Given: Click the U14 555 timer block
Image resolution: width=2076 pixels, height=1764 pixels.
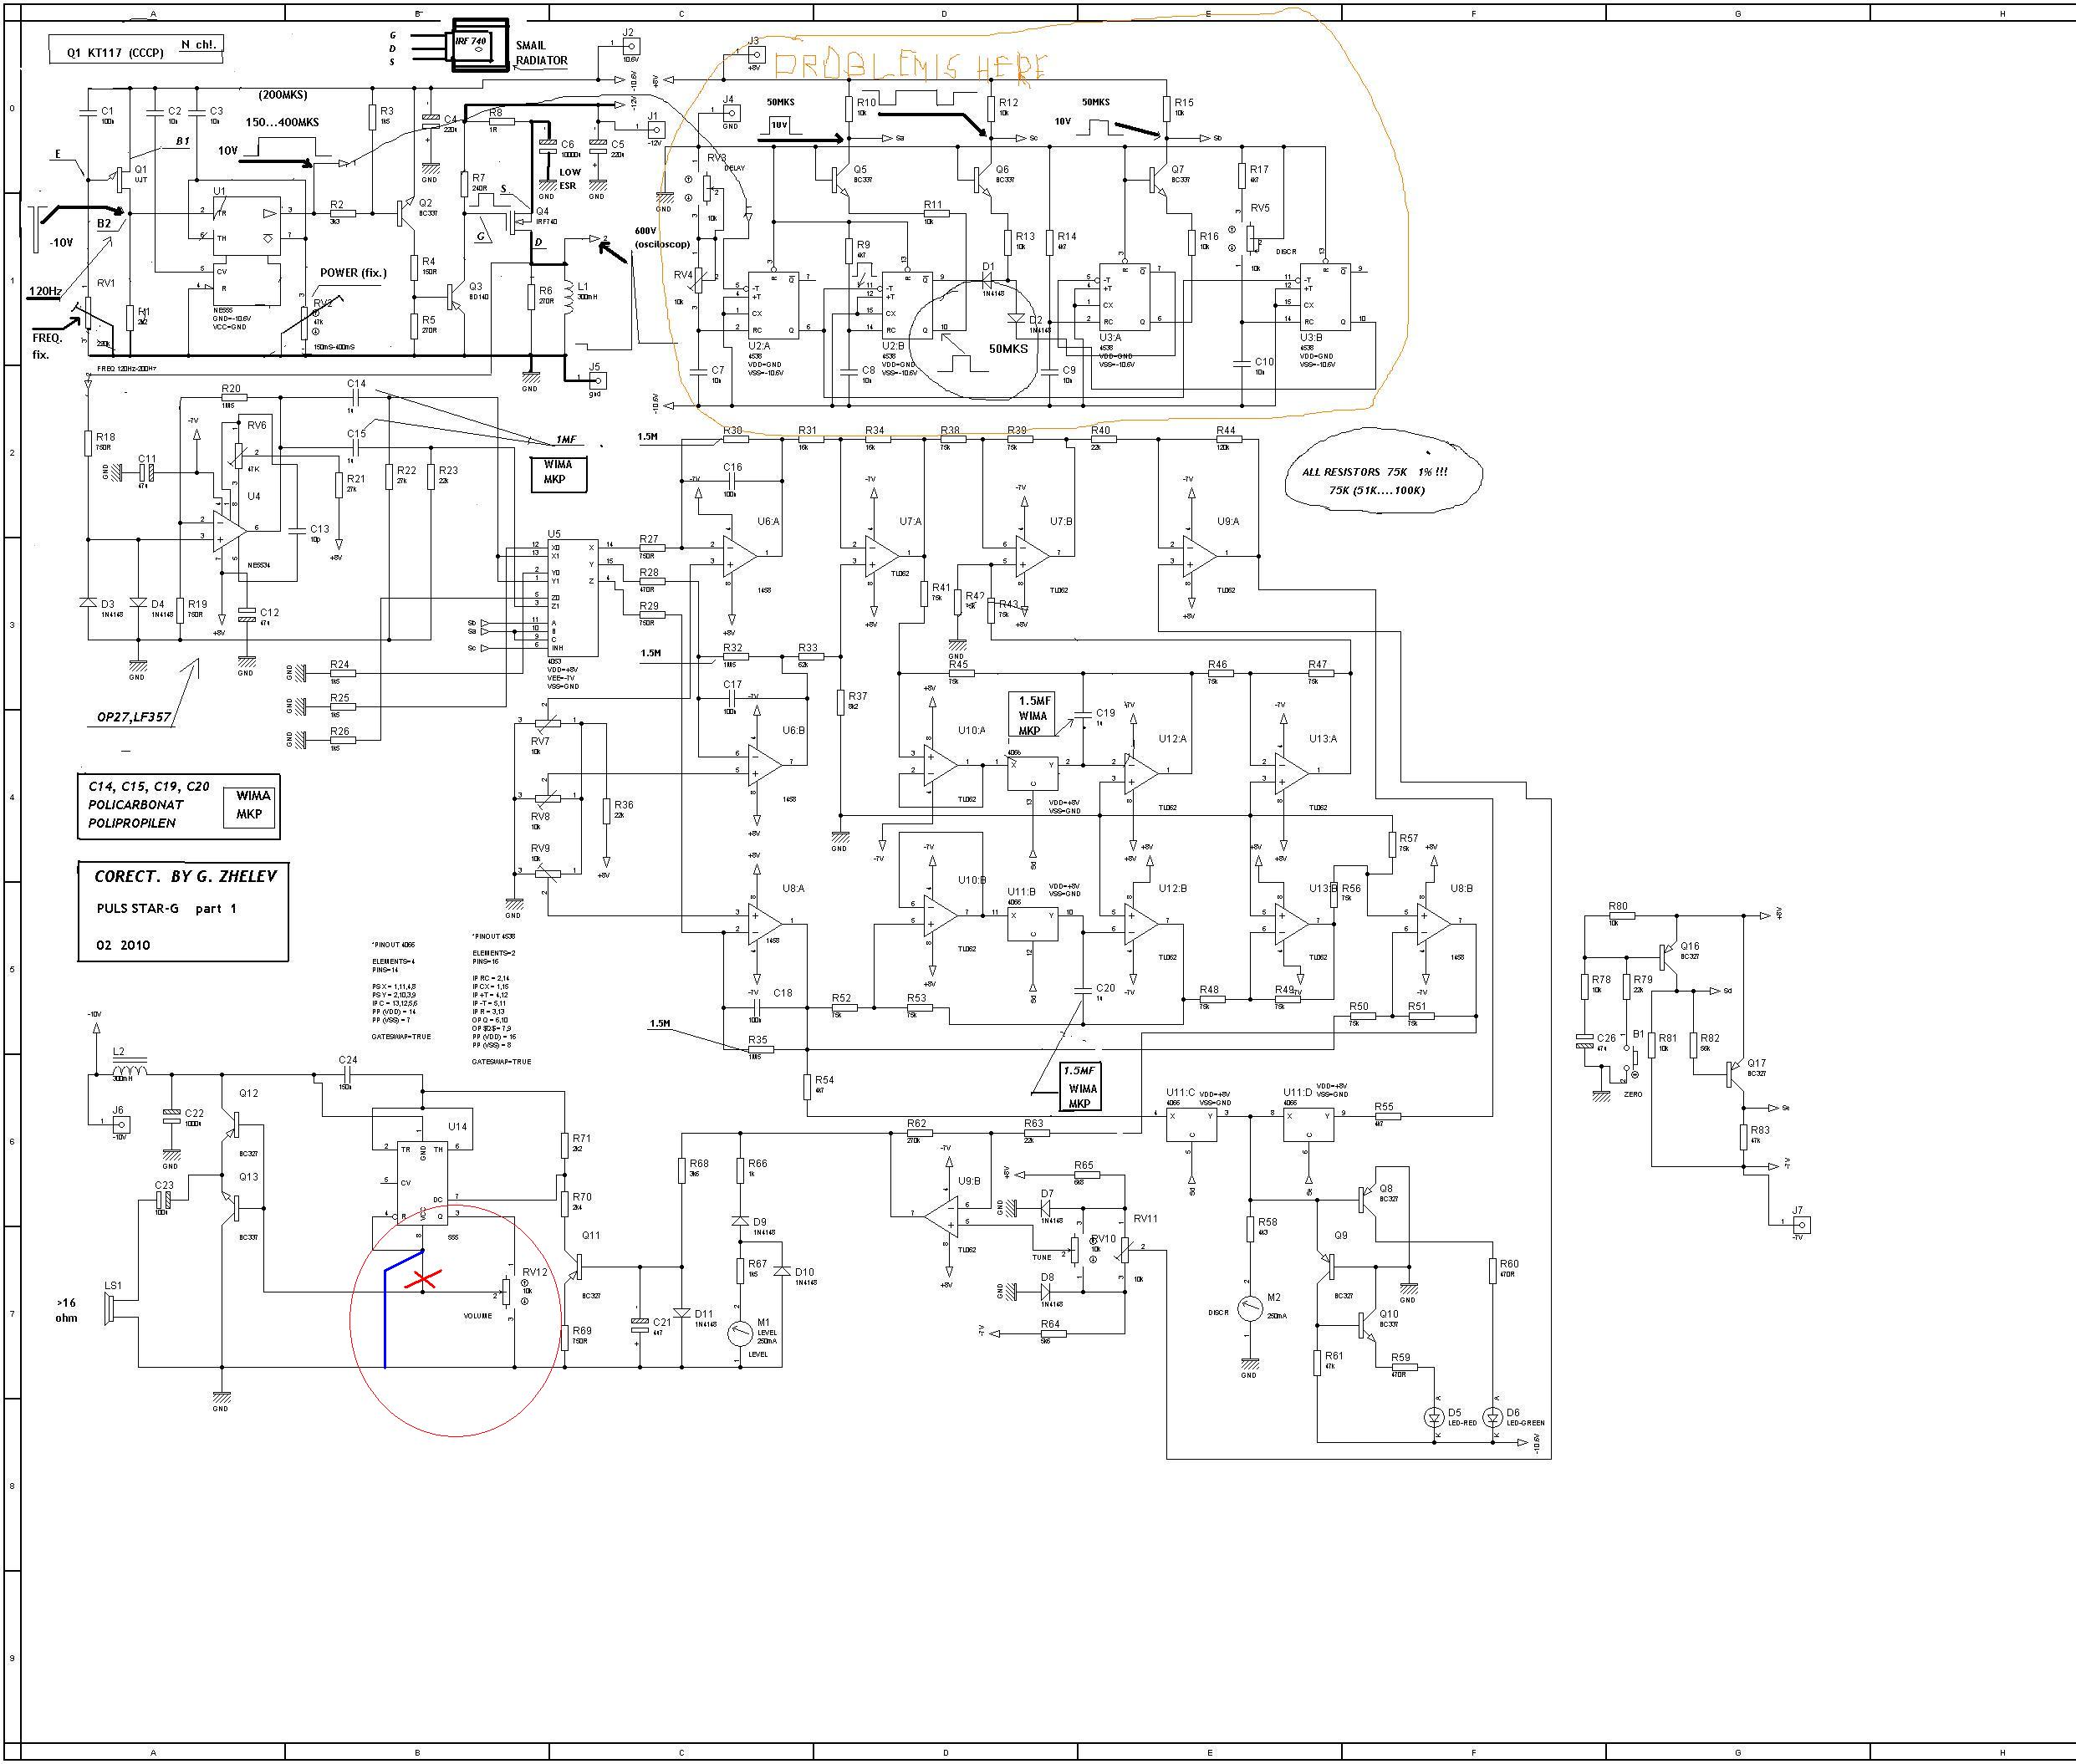Looking at the screenshot, I should point(423,1182).
